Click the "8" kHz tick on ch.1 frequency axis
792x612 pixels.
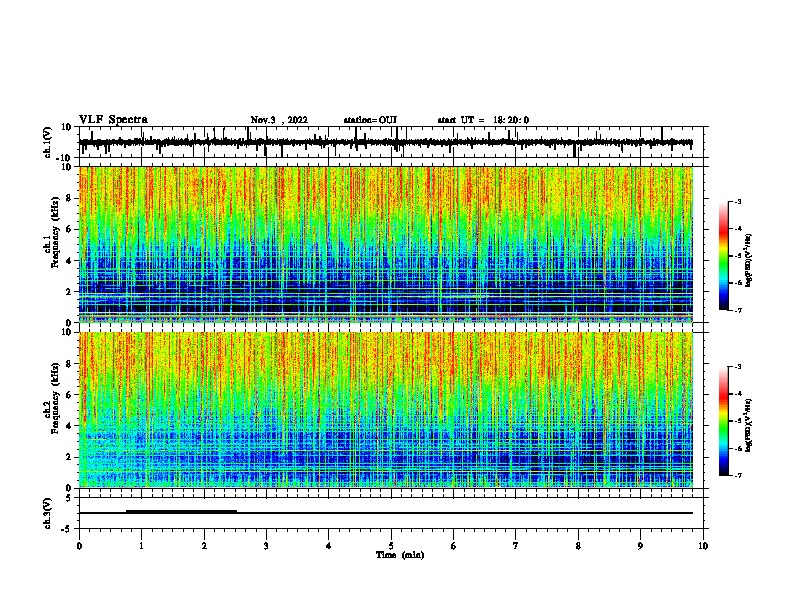[x=70, y=198]
